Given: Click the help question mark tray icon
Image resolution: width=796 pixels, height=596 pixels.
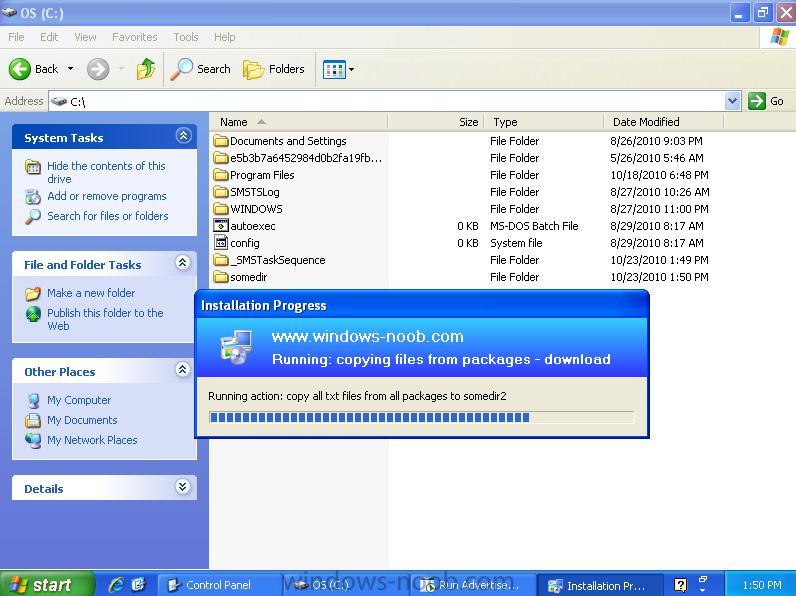Looking at the screenshot, I should (x=680, y=585).
